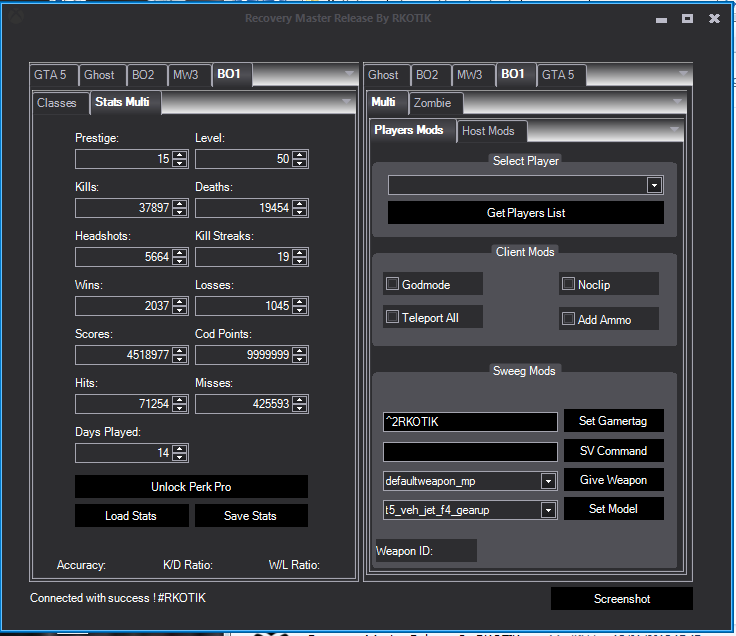Increase the Days Played value with up arrow
The height and width of the screenshot is (636, 736).
tap(179, 449)
